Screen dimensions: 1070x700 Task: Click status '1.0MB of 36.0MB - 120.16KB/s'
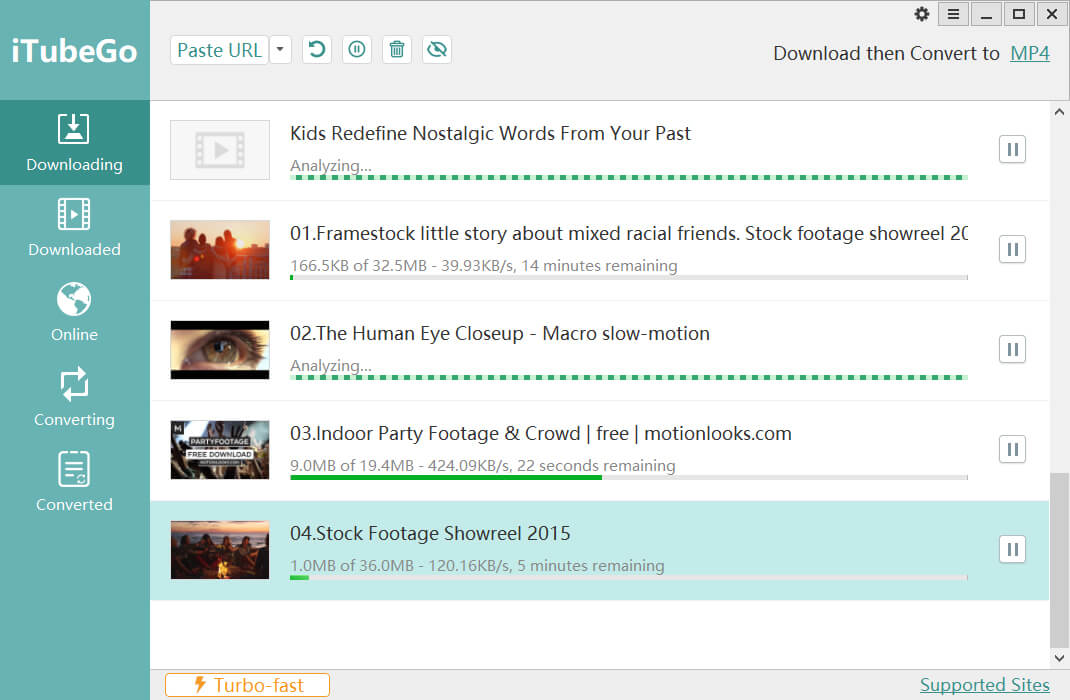(401, 566)
